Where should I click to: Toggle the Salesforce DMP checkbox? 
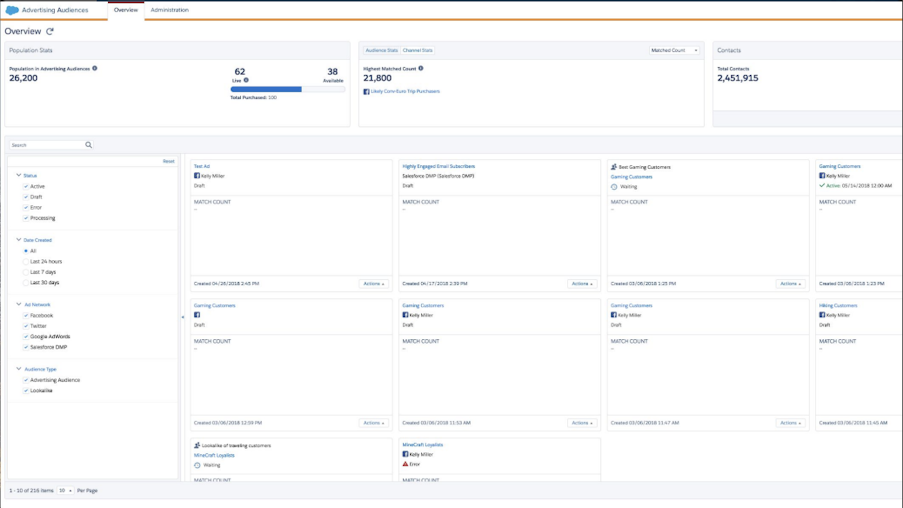click(x=26, y=347)
